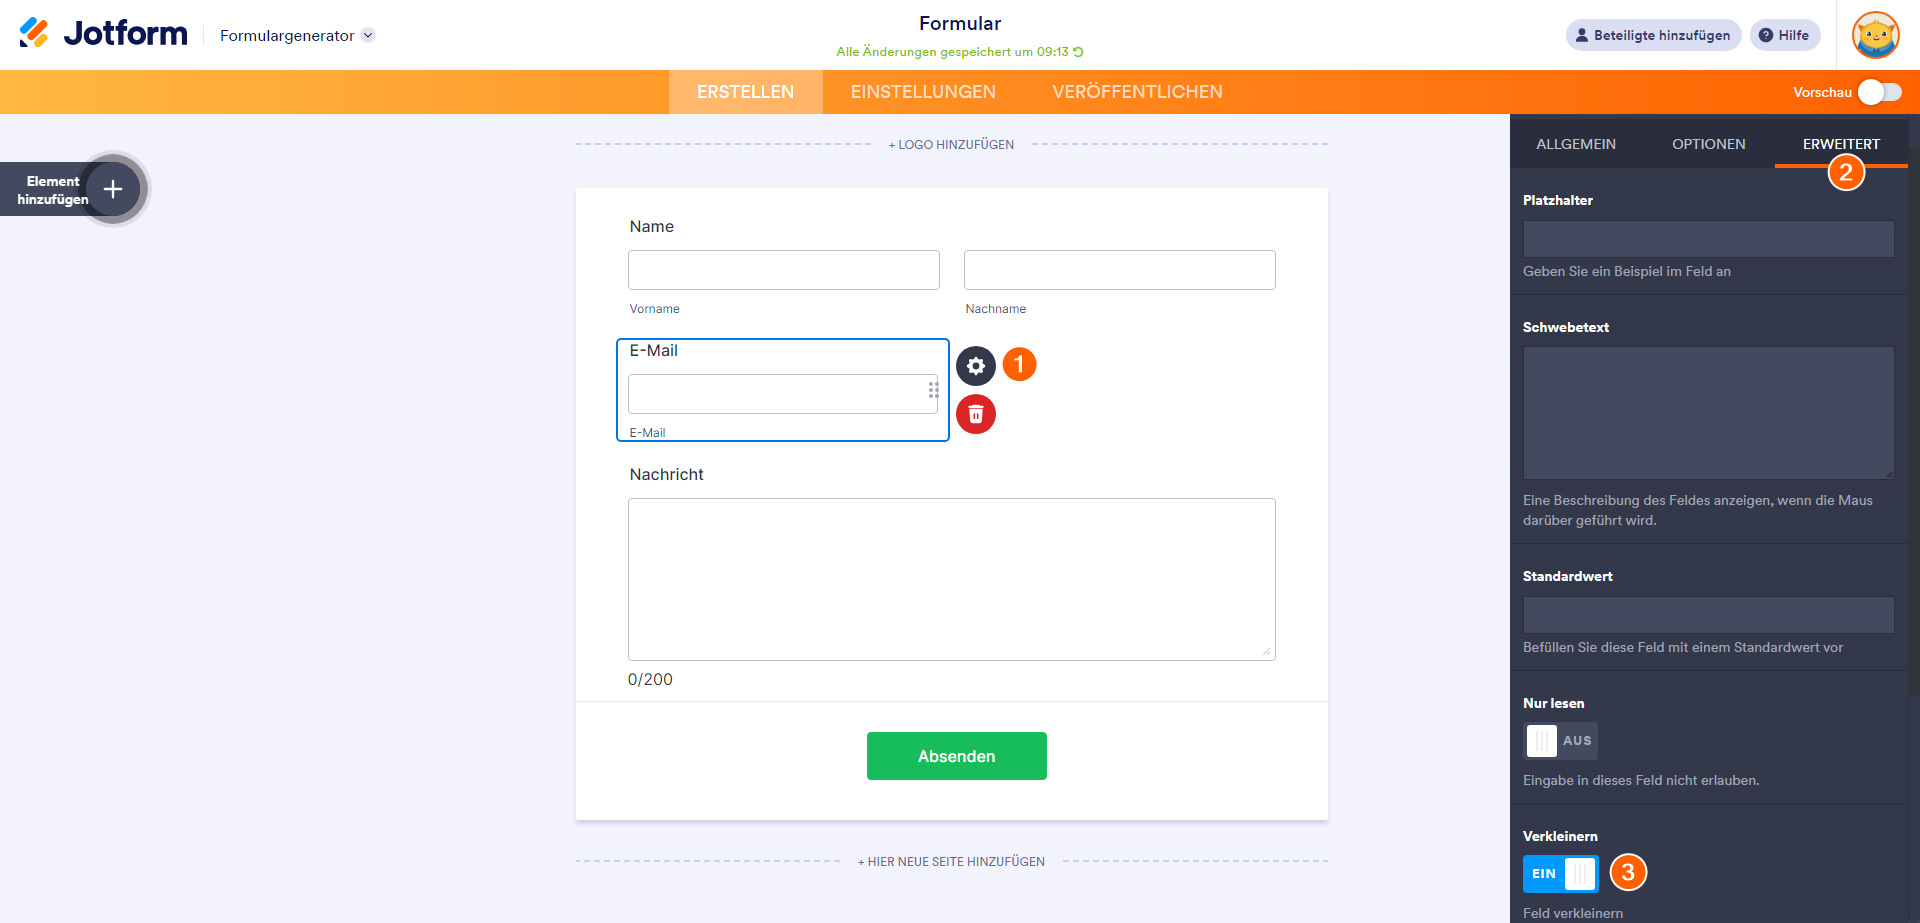Select the OPTIONEN properties tab
Image resolution: width=1920 pixels, height=923 pixels.
tap(1708, 144)
